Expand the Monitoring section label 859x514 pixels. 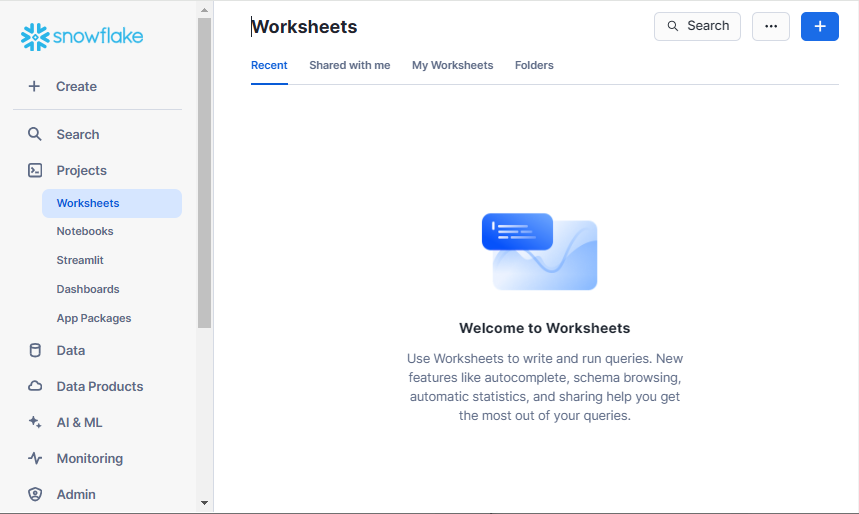[x=90, y=459]
